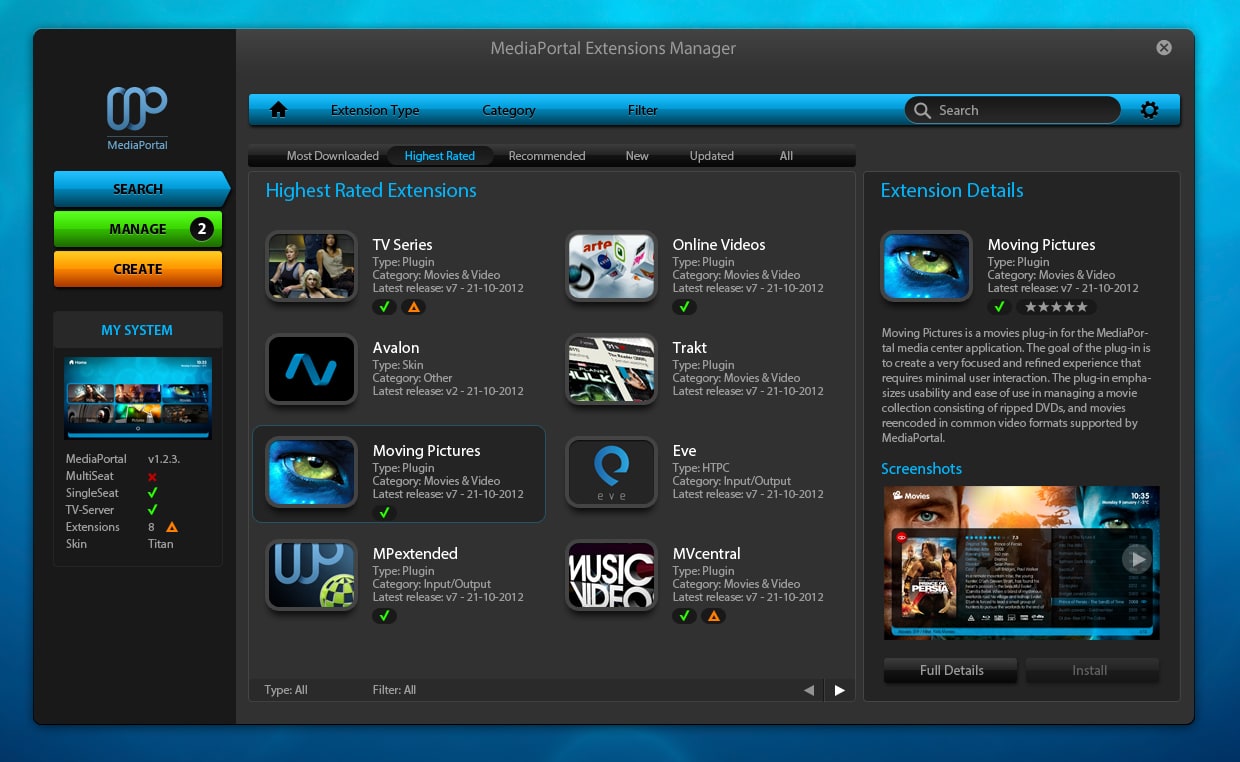
Task: Click the MY SYSTEM header
Action: tap(137, 330)
